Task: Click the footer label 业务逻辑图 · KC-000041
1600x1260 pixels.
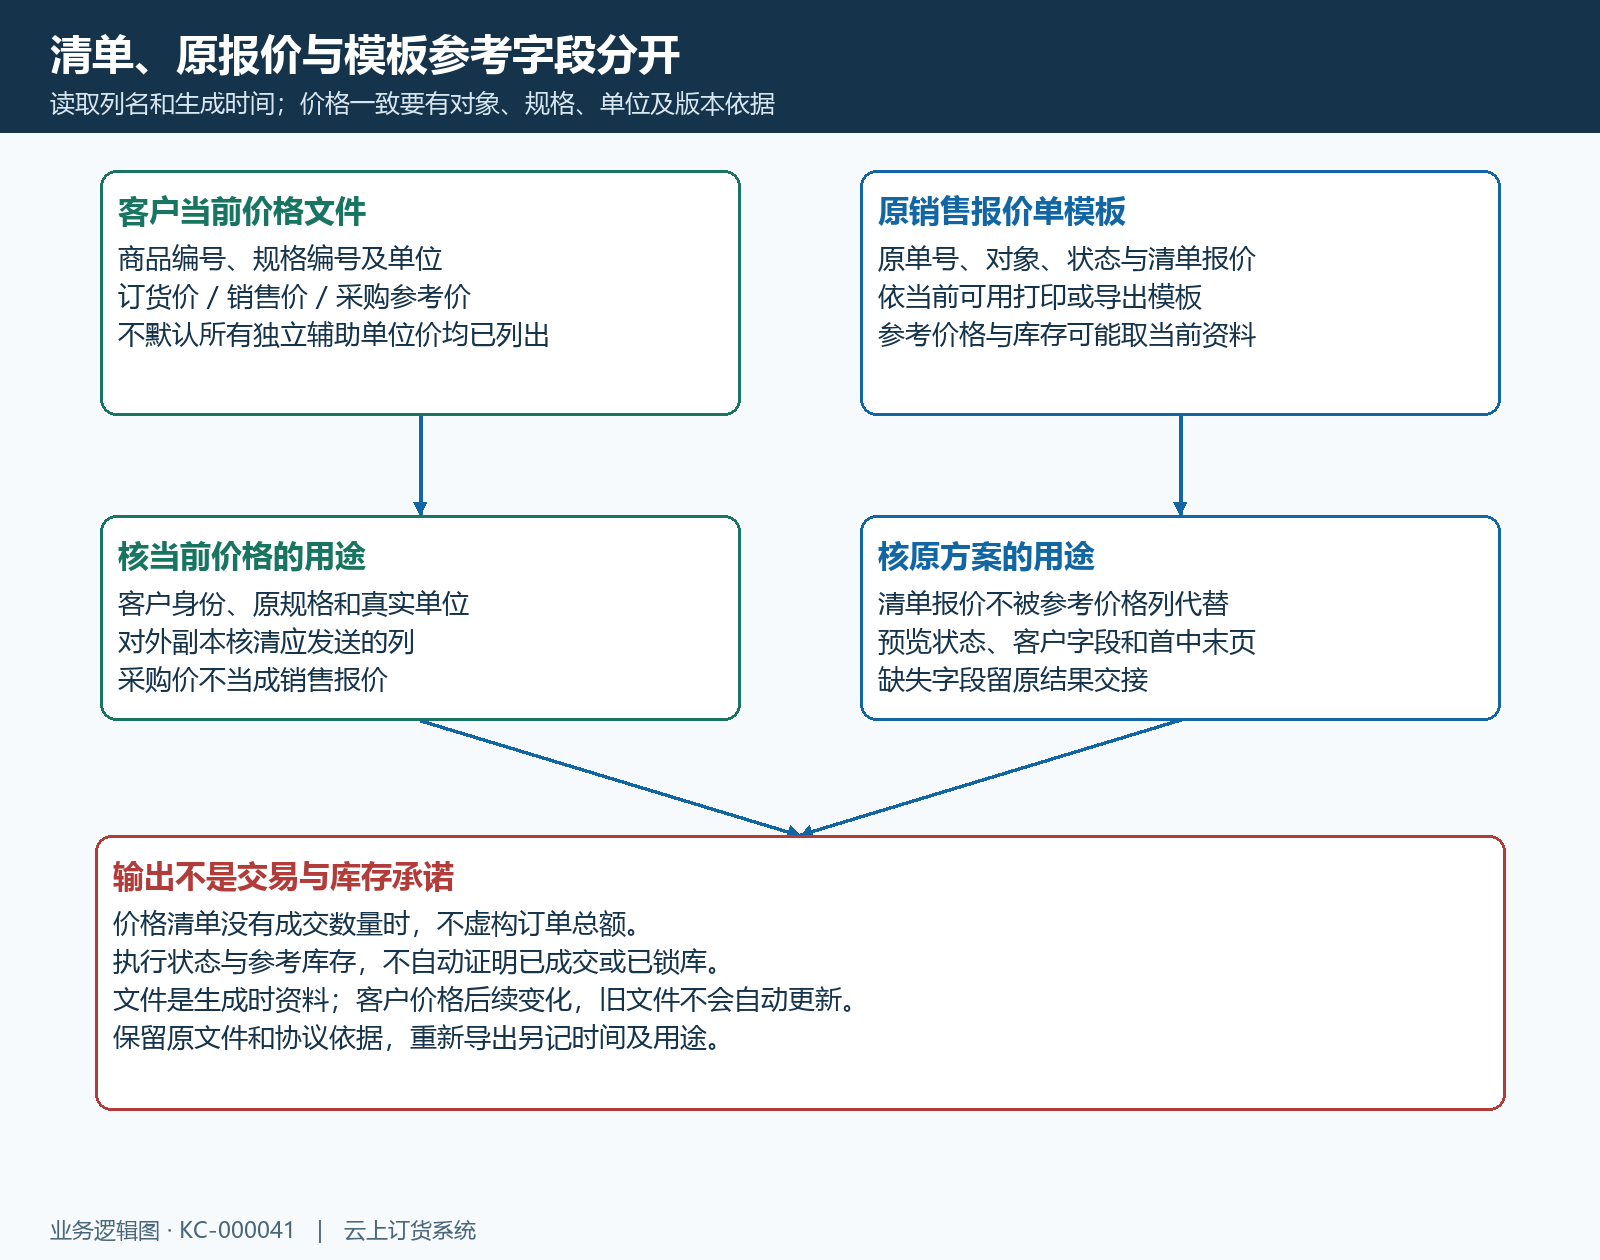Action: pos(173,1230)
